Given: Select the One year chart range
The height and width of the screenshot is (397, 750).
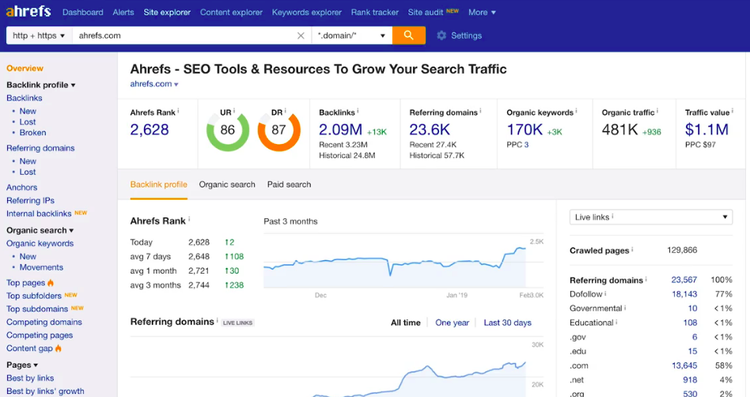Looking at the screenshot, I should tap(452, 323).
